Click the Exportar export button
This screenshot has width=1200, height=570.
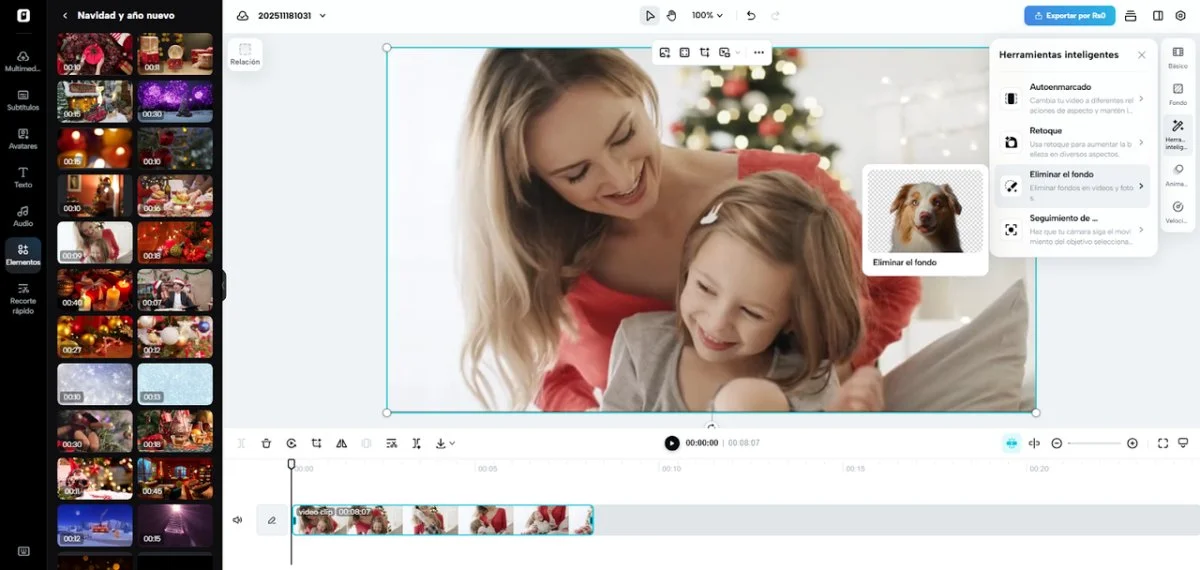(x=1069, y=16)
